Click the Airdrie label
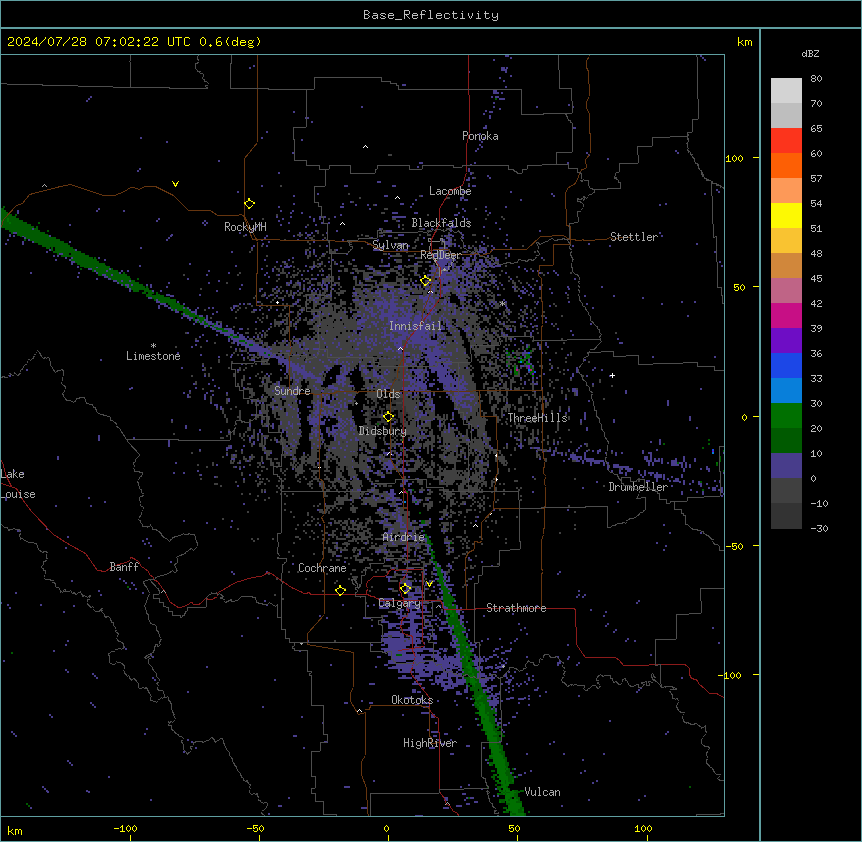862x842 pixels. click(x=403, y=537)
